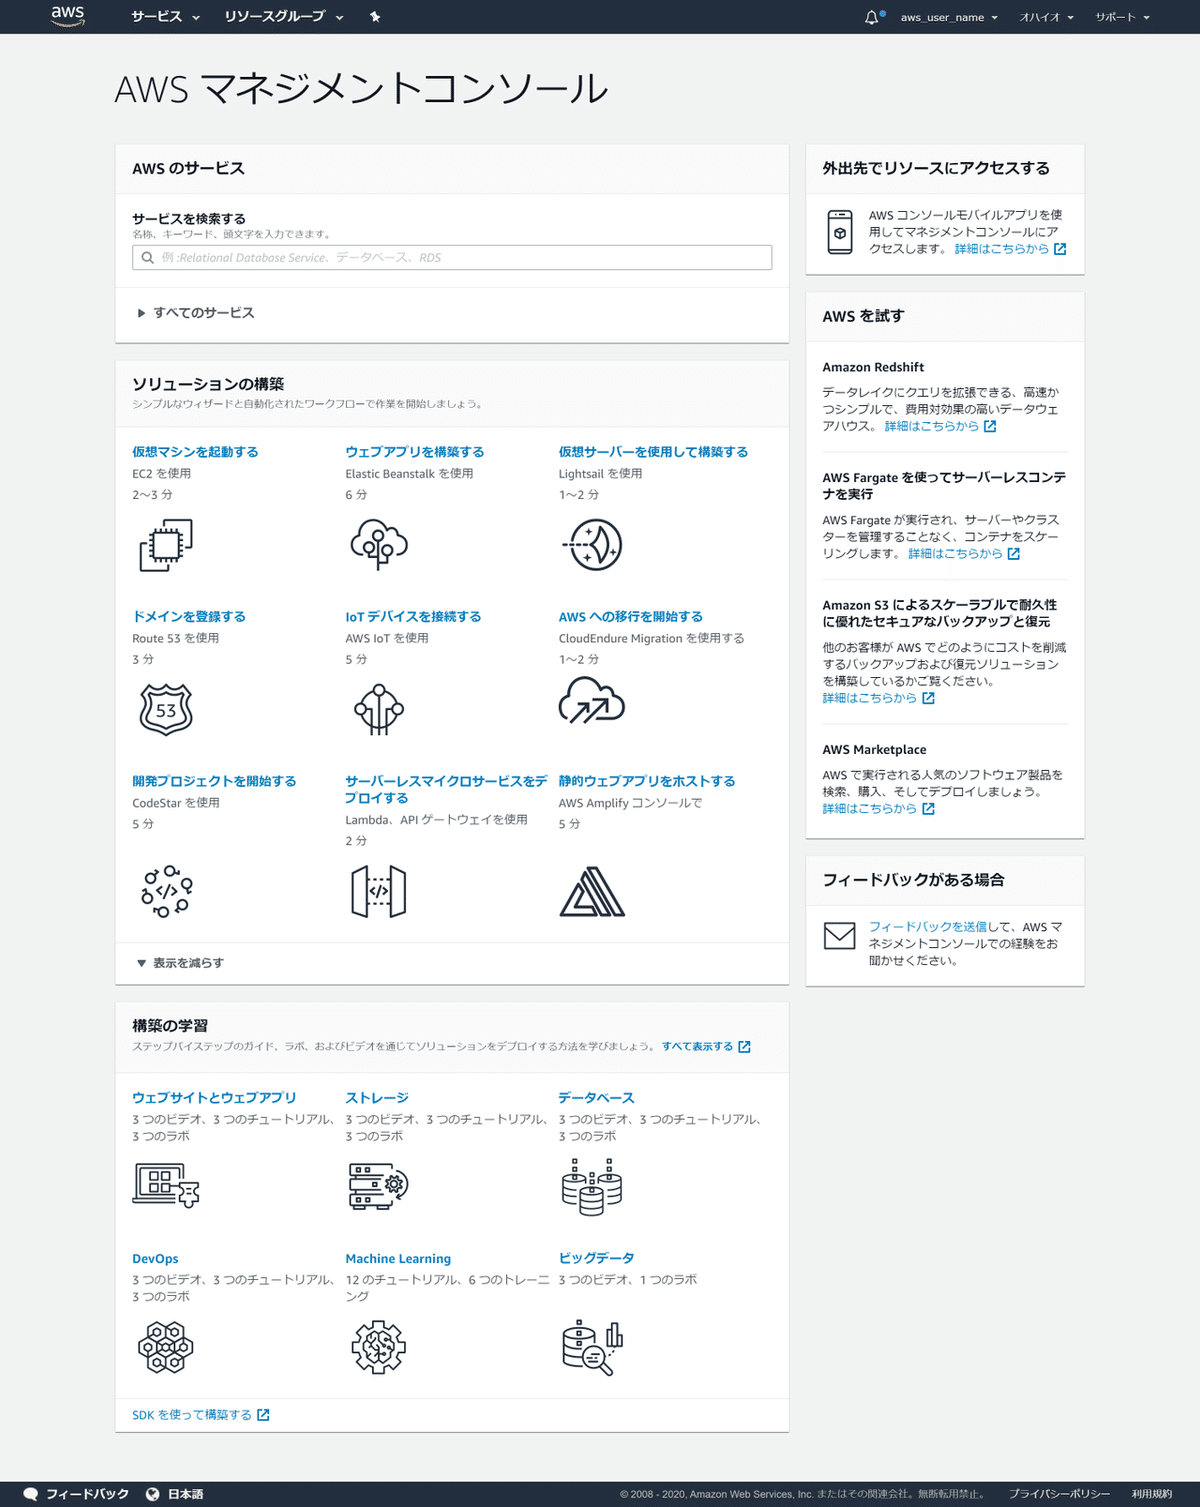
Task: Open the サポート dropdown menu
Action: click(1122, 17)
